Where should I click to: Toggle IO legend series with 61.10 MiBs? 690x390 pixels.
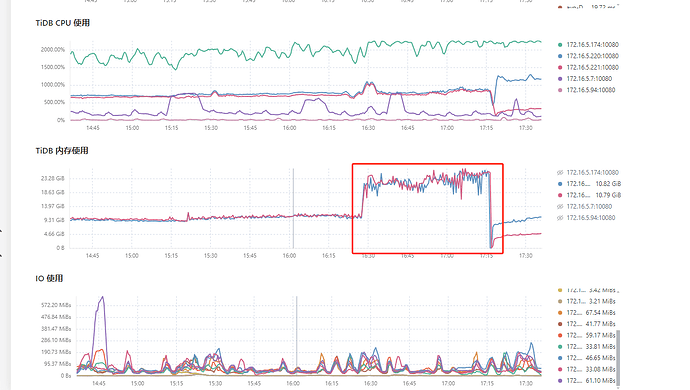click(587, 381)
